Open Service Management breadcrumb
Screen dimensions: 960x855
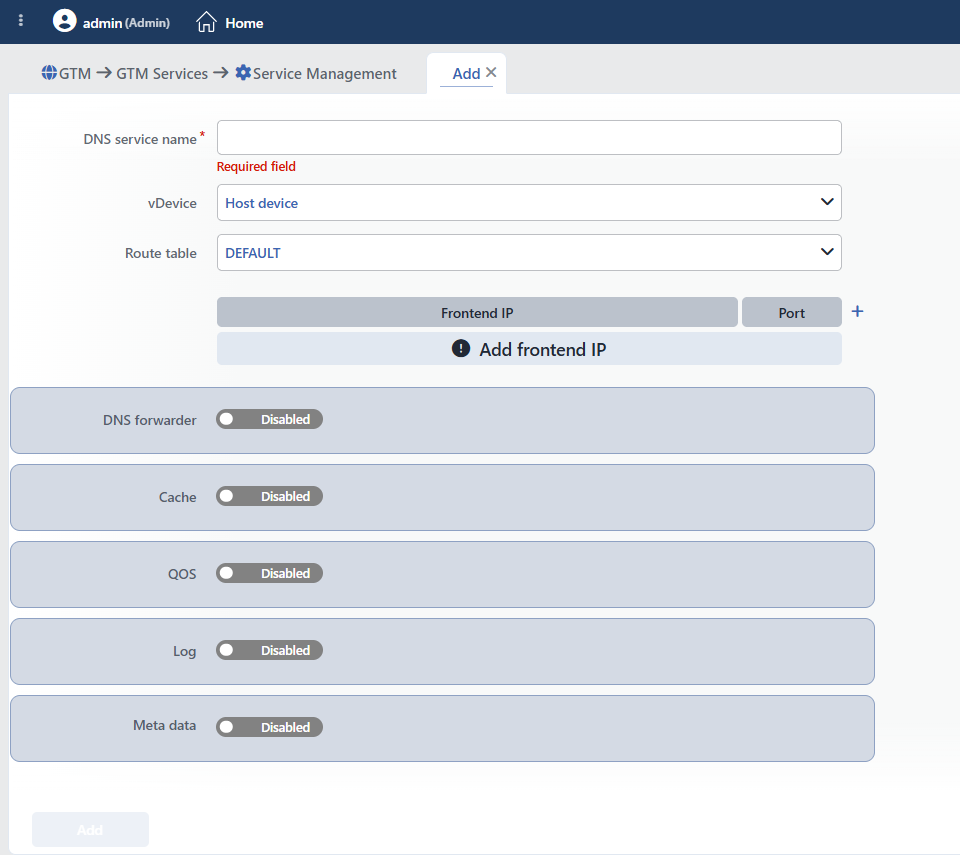(324, 73)
